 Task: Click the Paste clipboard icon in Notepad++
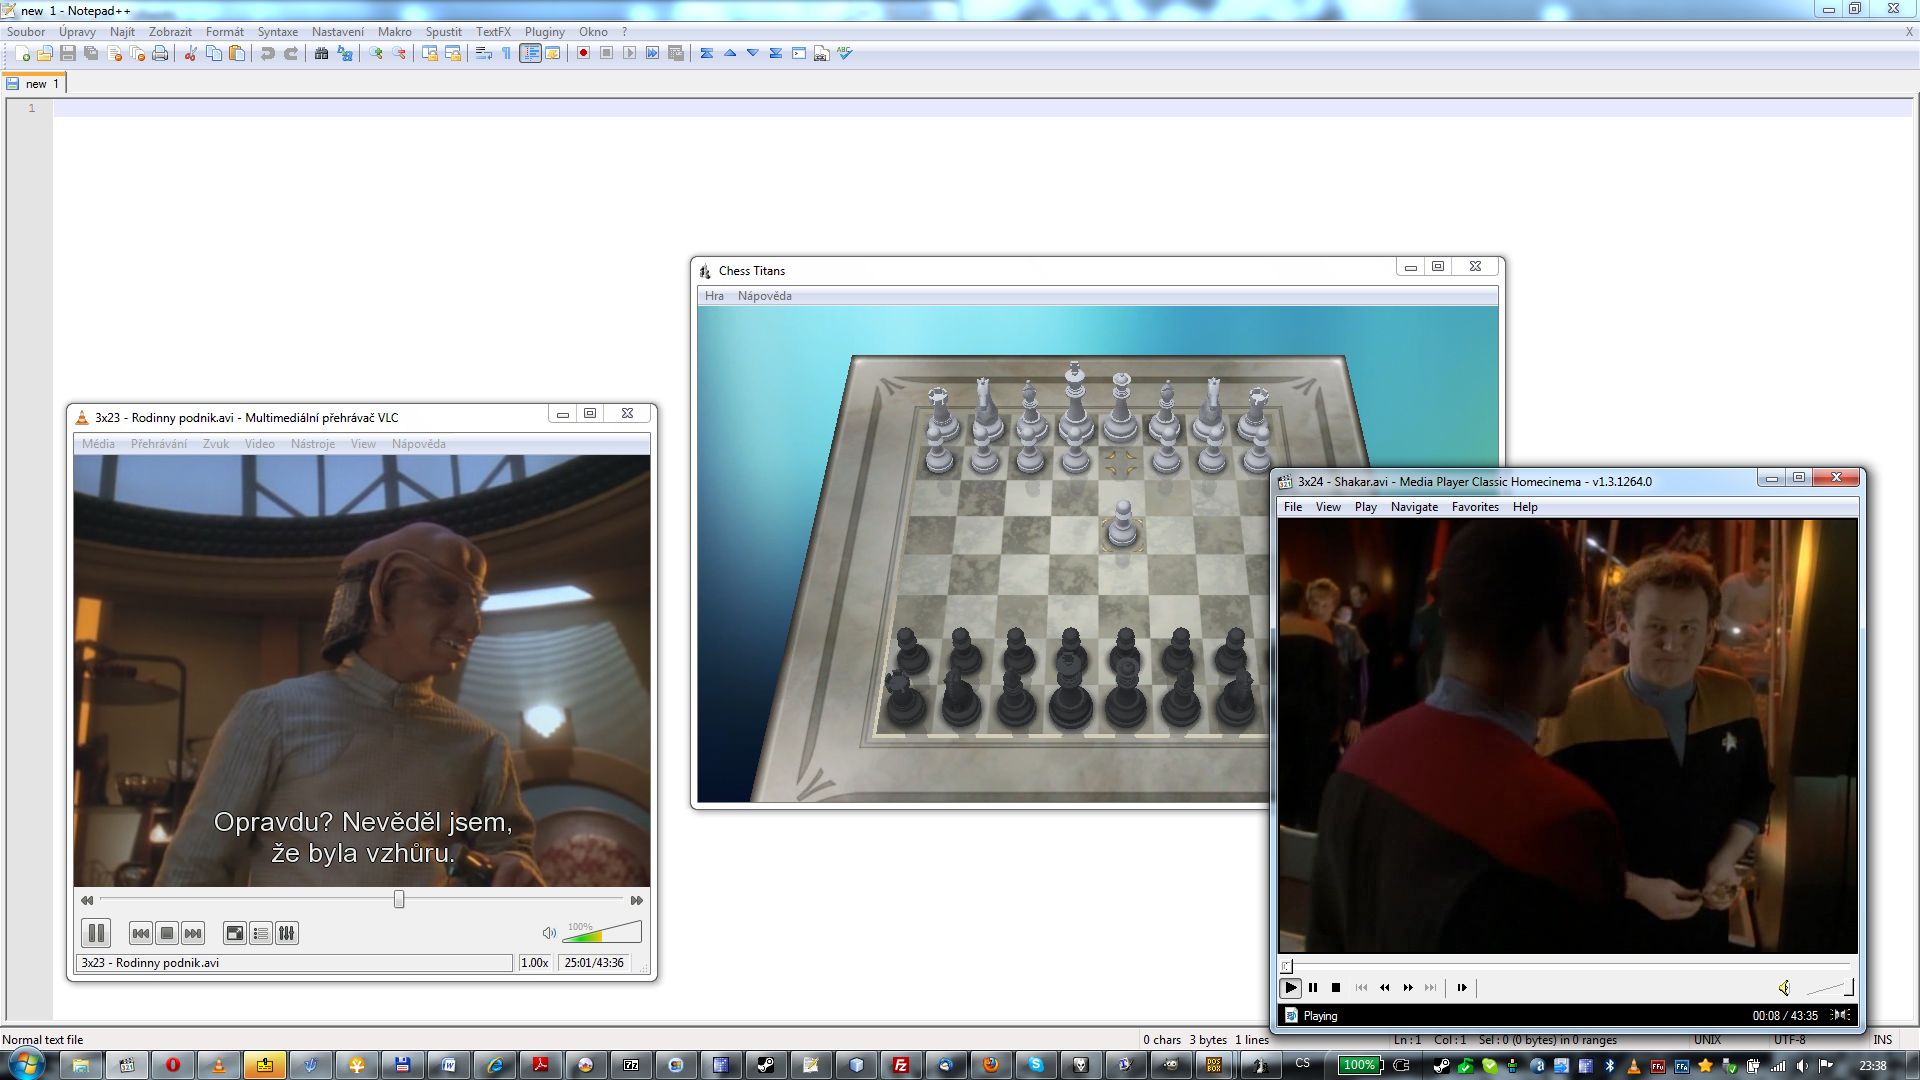[237, 54]
